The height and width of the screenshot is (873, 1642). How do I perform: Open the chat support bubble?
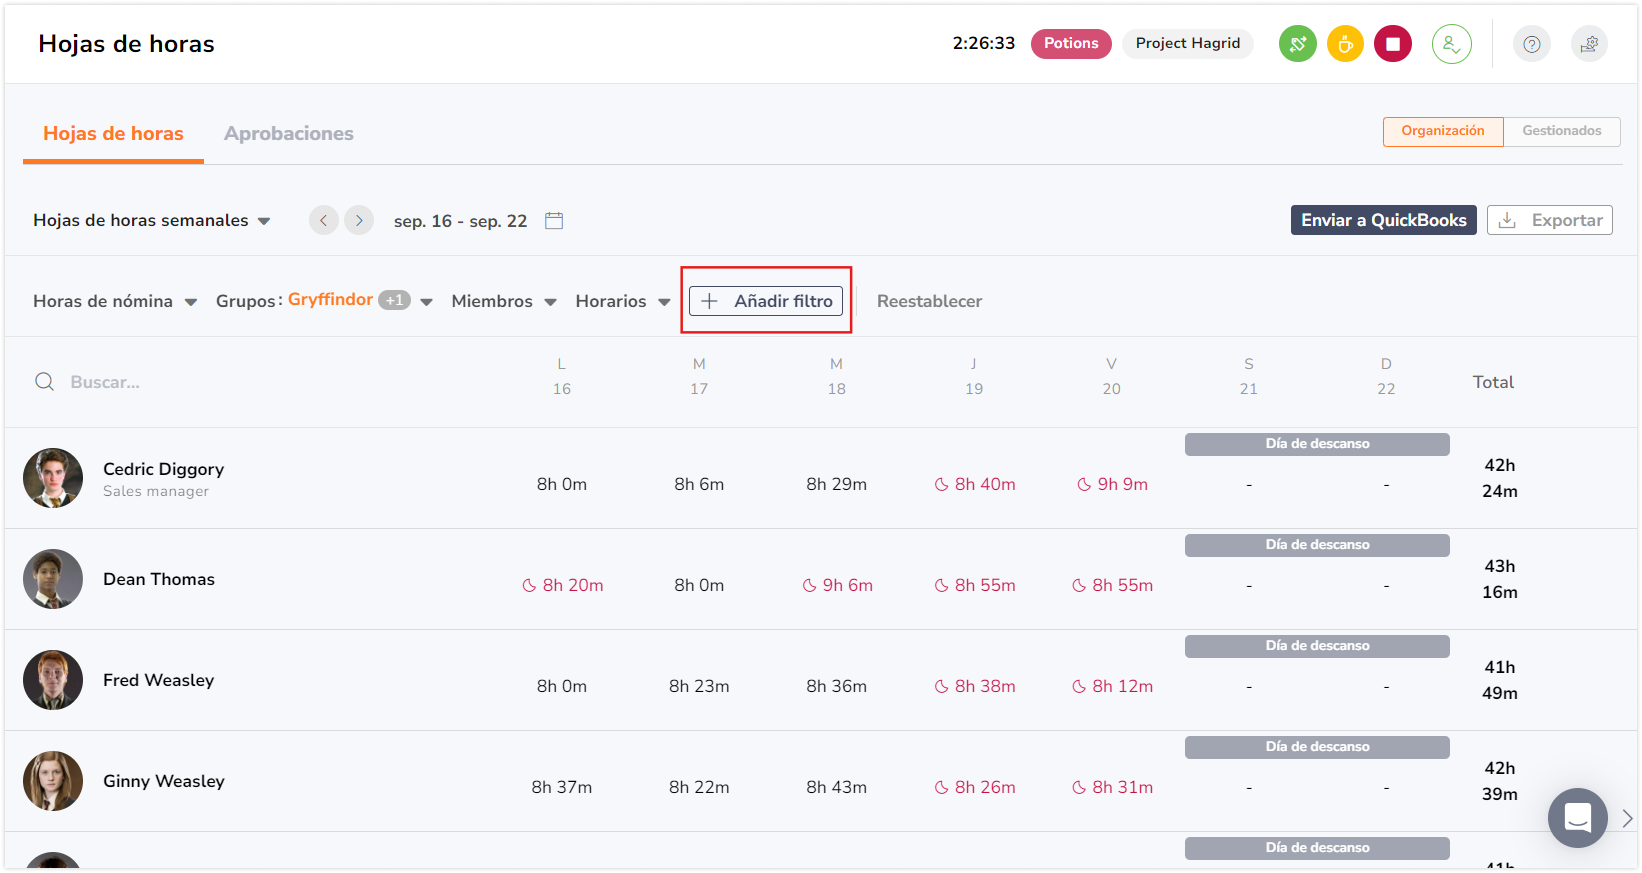[1577, 818]
